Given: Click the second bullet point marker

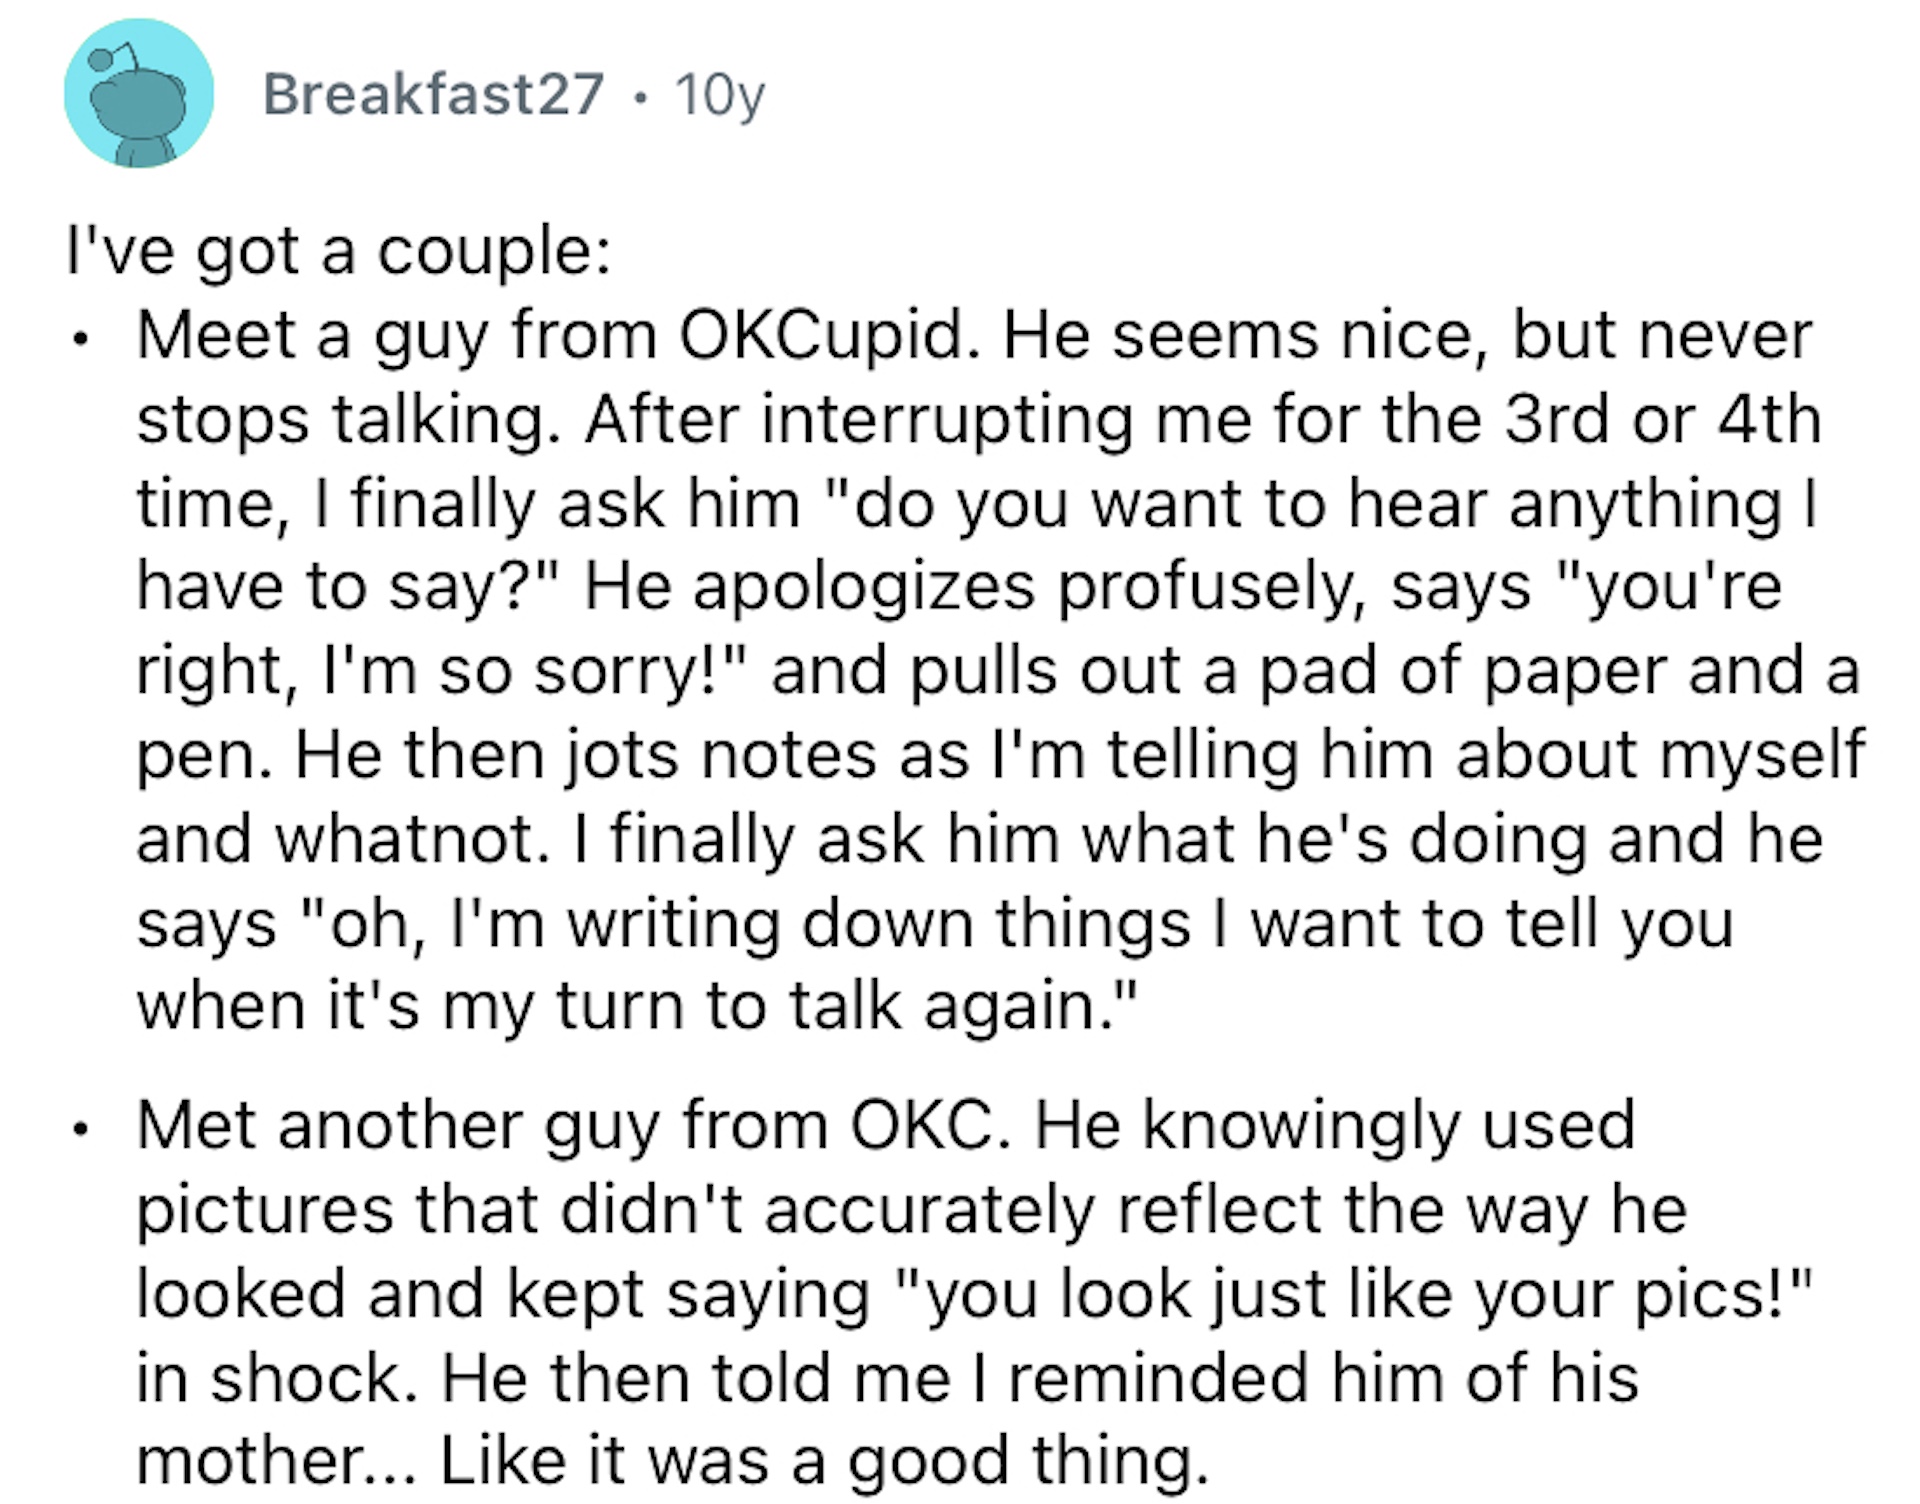Looking at the screenshot, I should tap(82, 1130).
